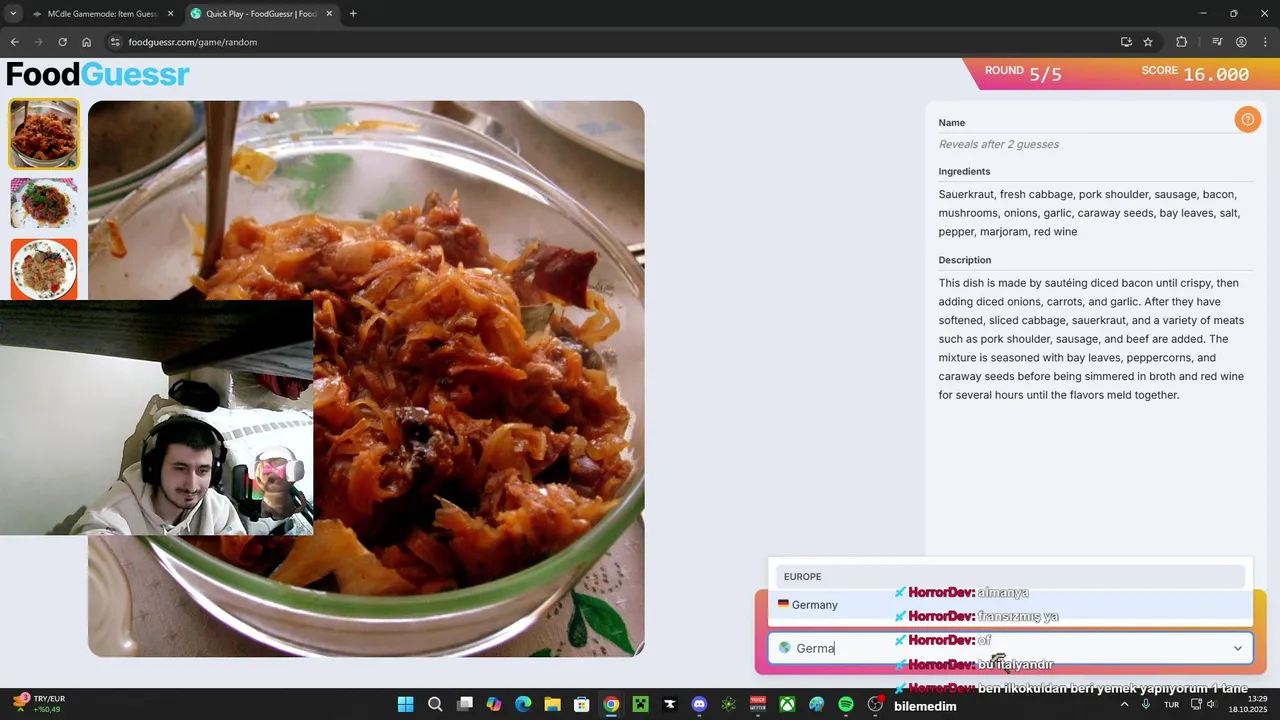Click the orange help question mark icon
Viewport: 1280px width, 720px height.
[1247, 120]
